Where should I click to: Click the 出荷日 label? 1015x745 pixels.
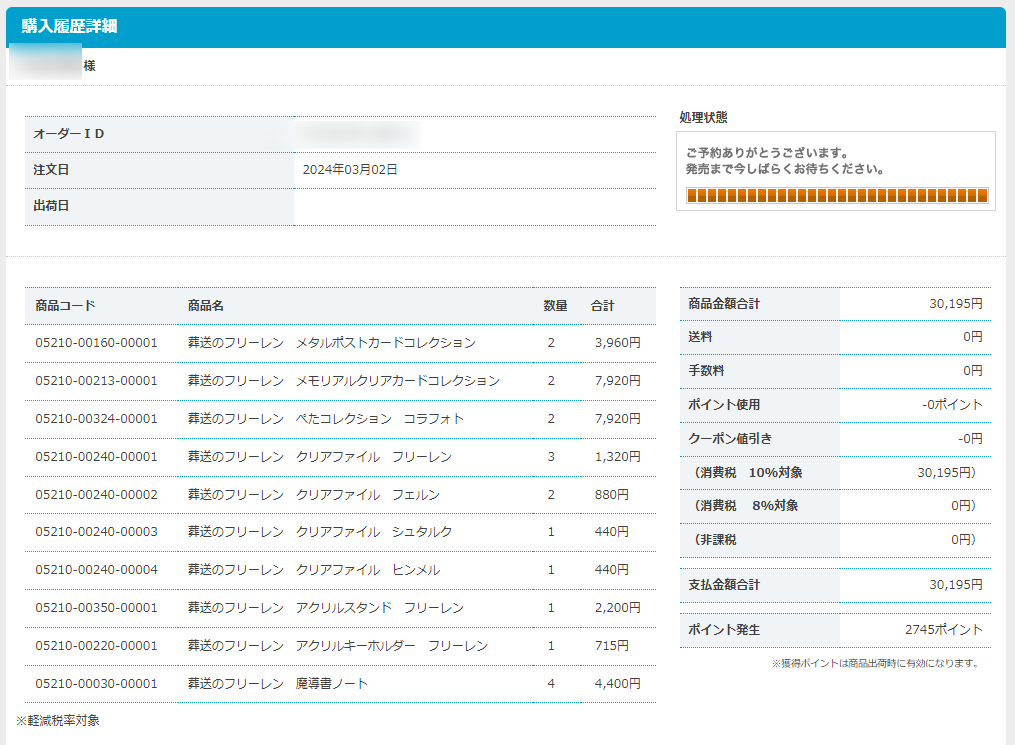pos(51,206)
